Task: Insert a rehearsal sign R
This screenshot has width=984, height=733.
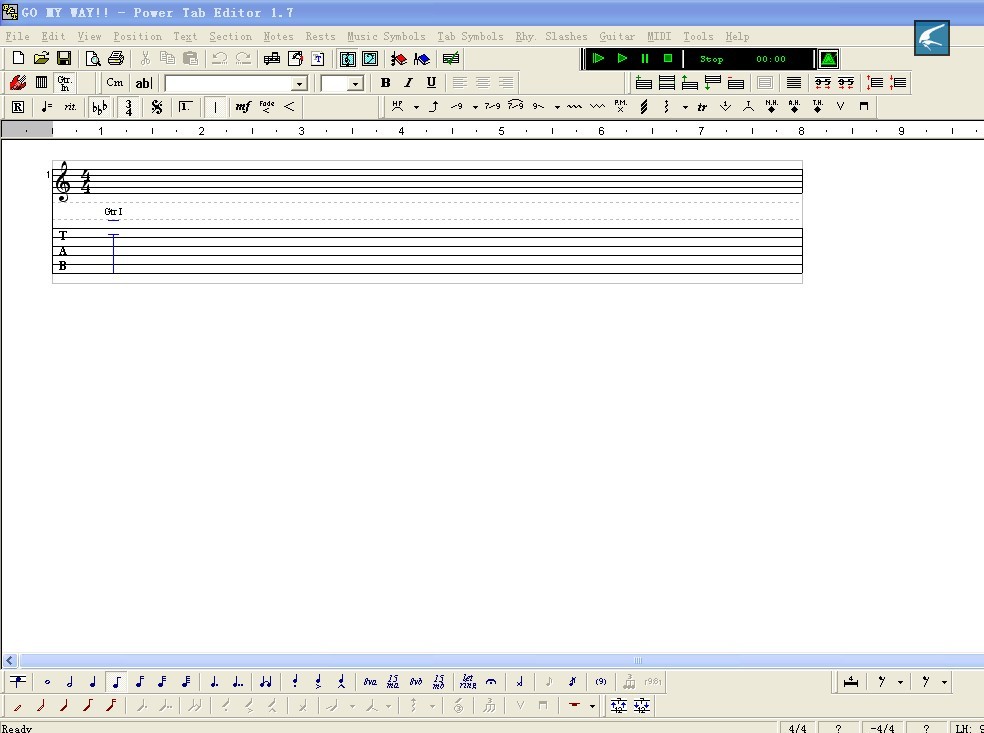Action: [x=18, y=107]
